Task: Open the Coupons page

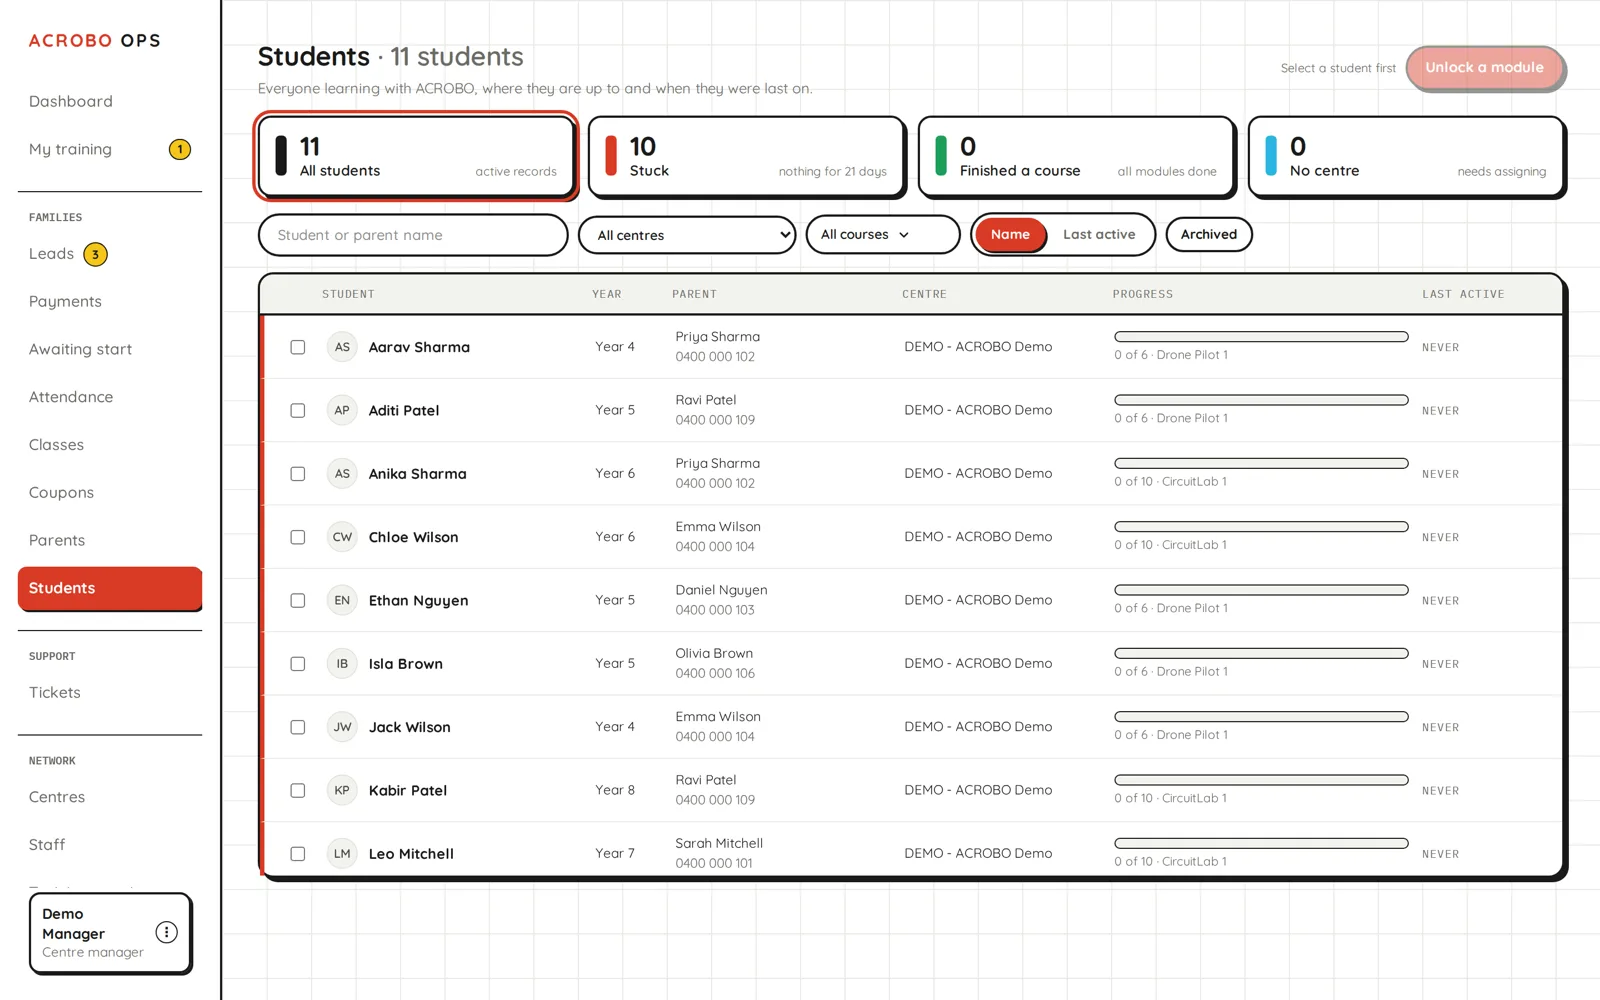Action: [61, 493]
